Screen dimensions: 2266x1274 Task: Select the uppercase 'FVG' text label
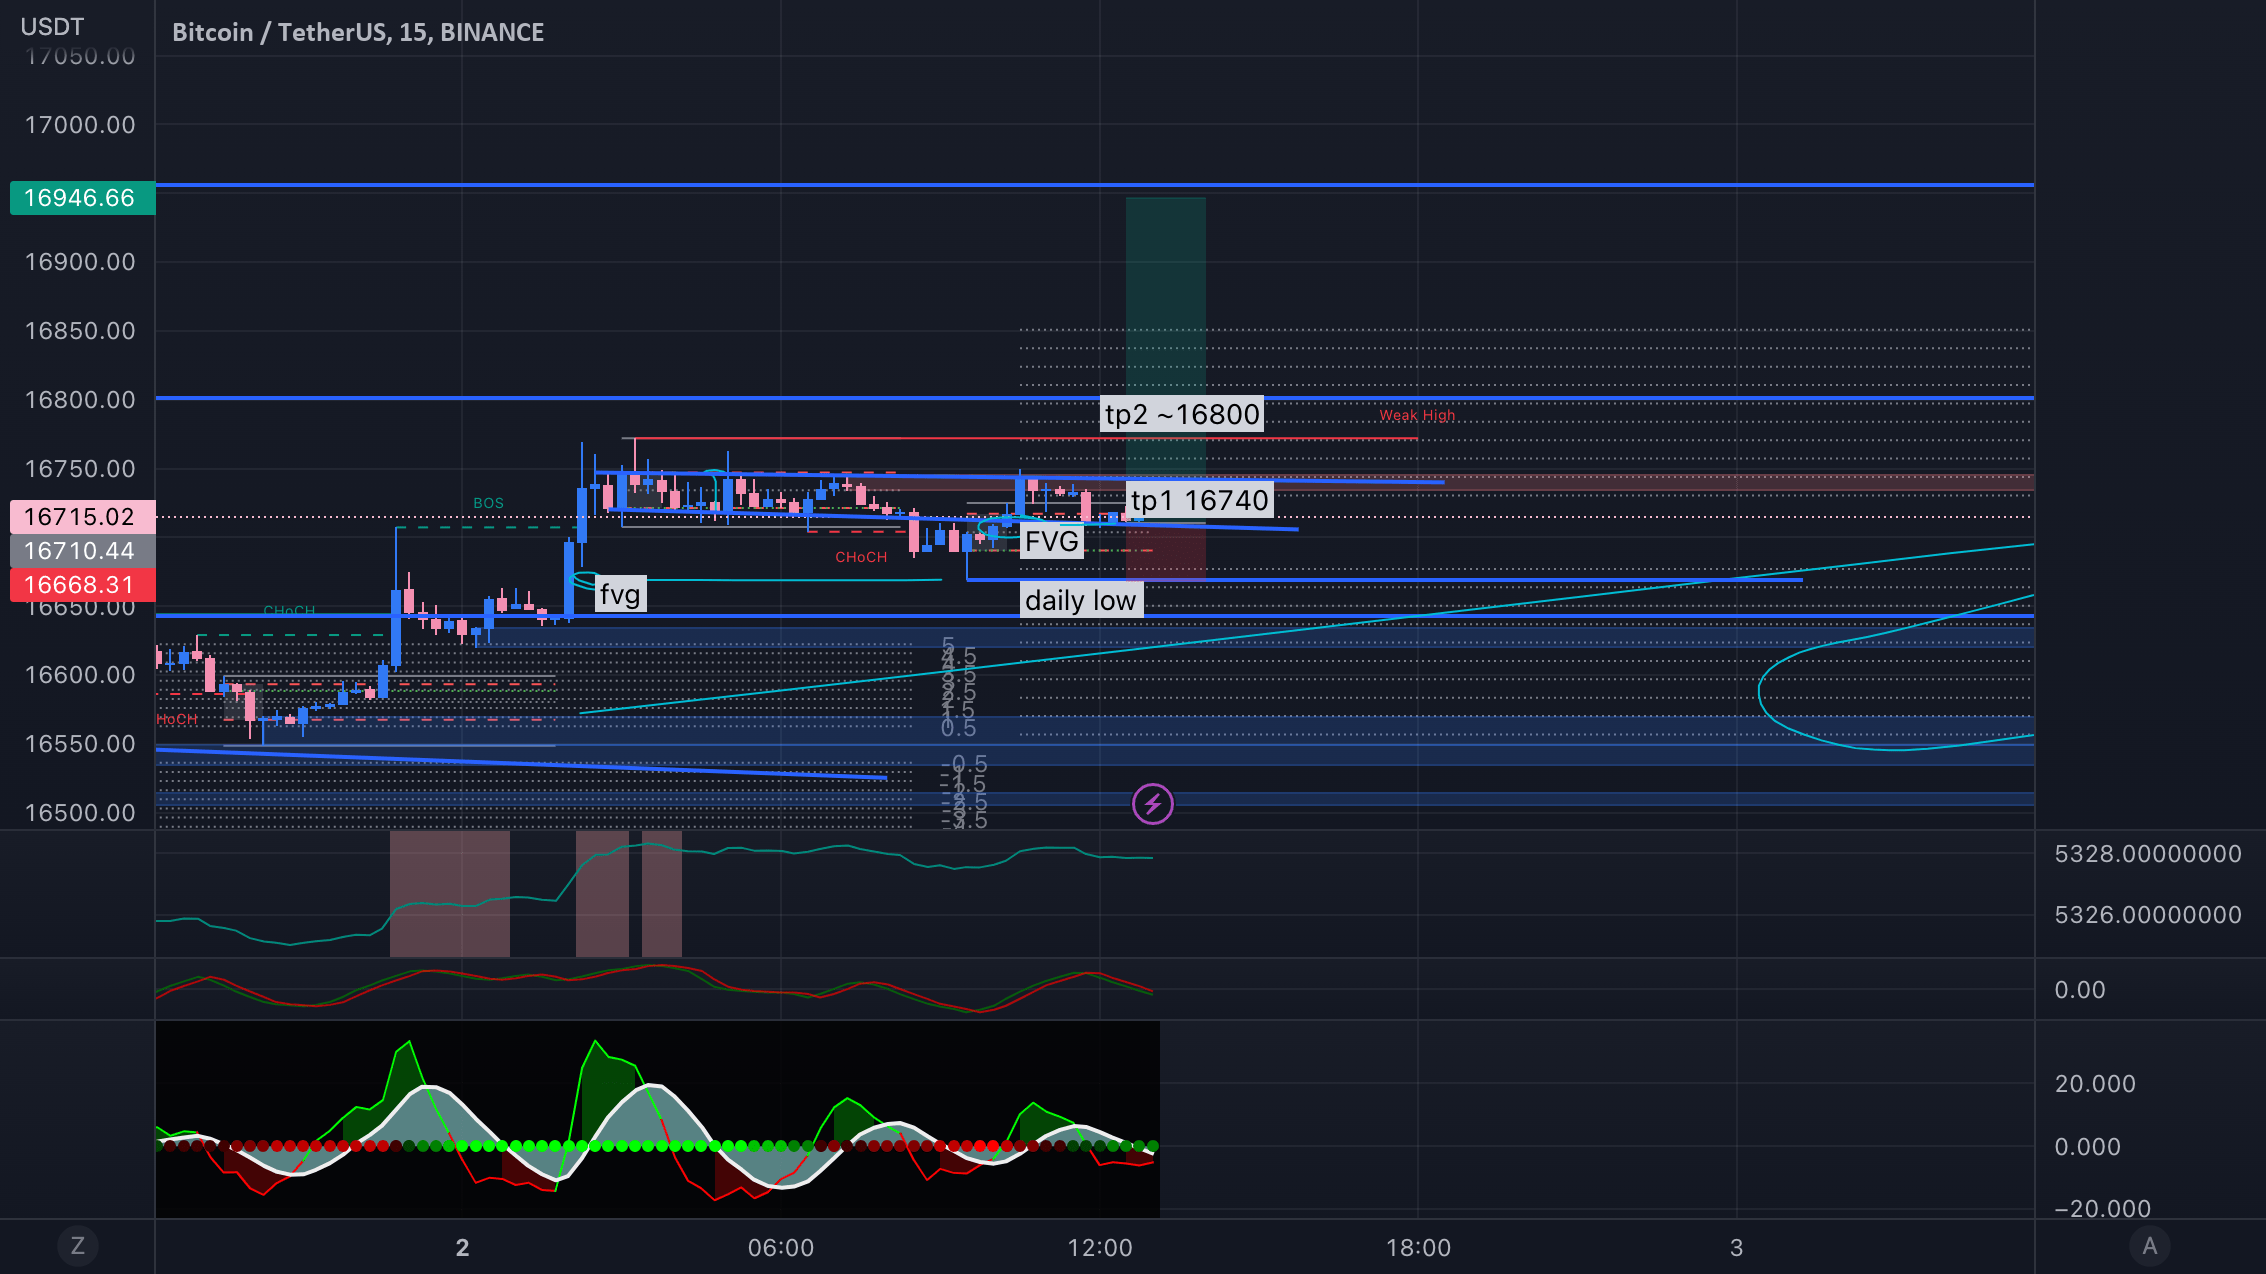click(x=1051, y=542)
